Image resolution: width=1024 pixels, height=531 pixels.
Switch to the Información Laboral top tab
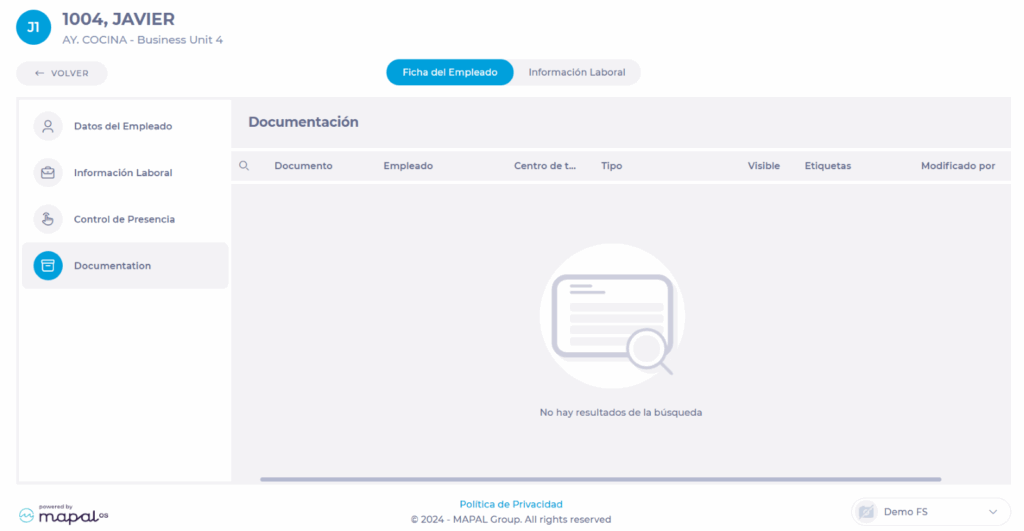coord(577,73)
